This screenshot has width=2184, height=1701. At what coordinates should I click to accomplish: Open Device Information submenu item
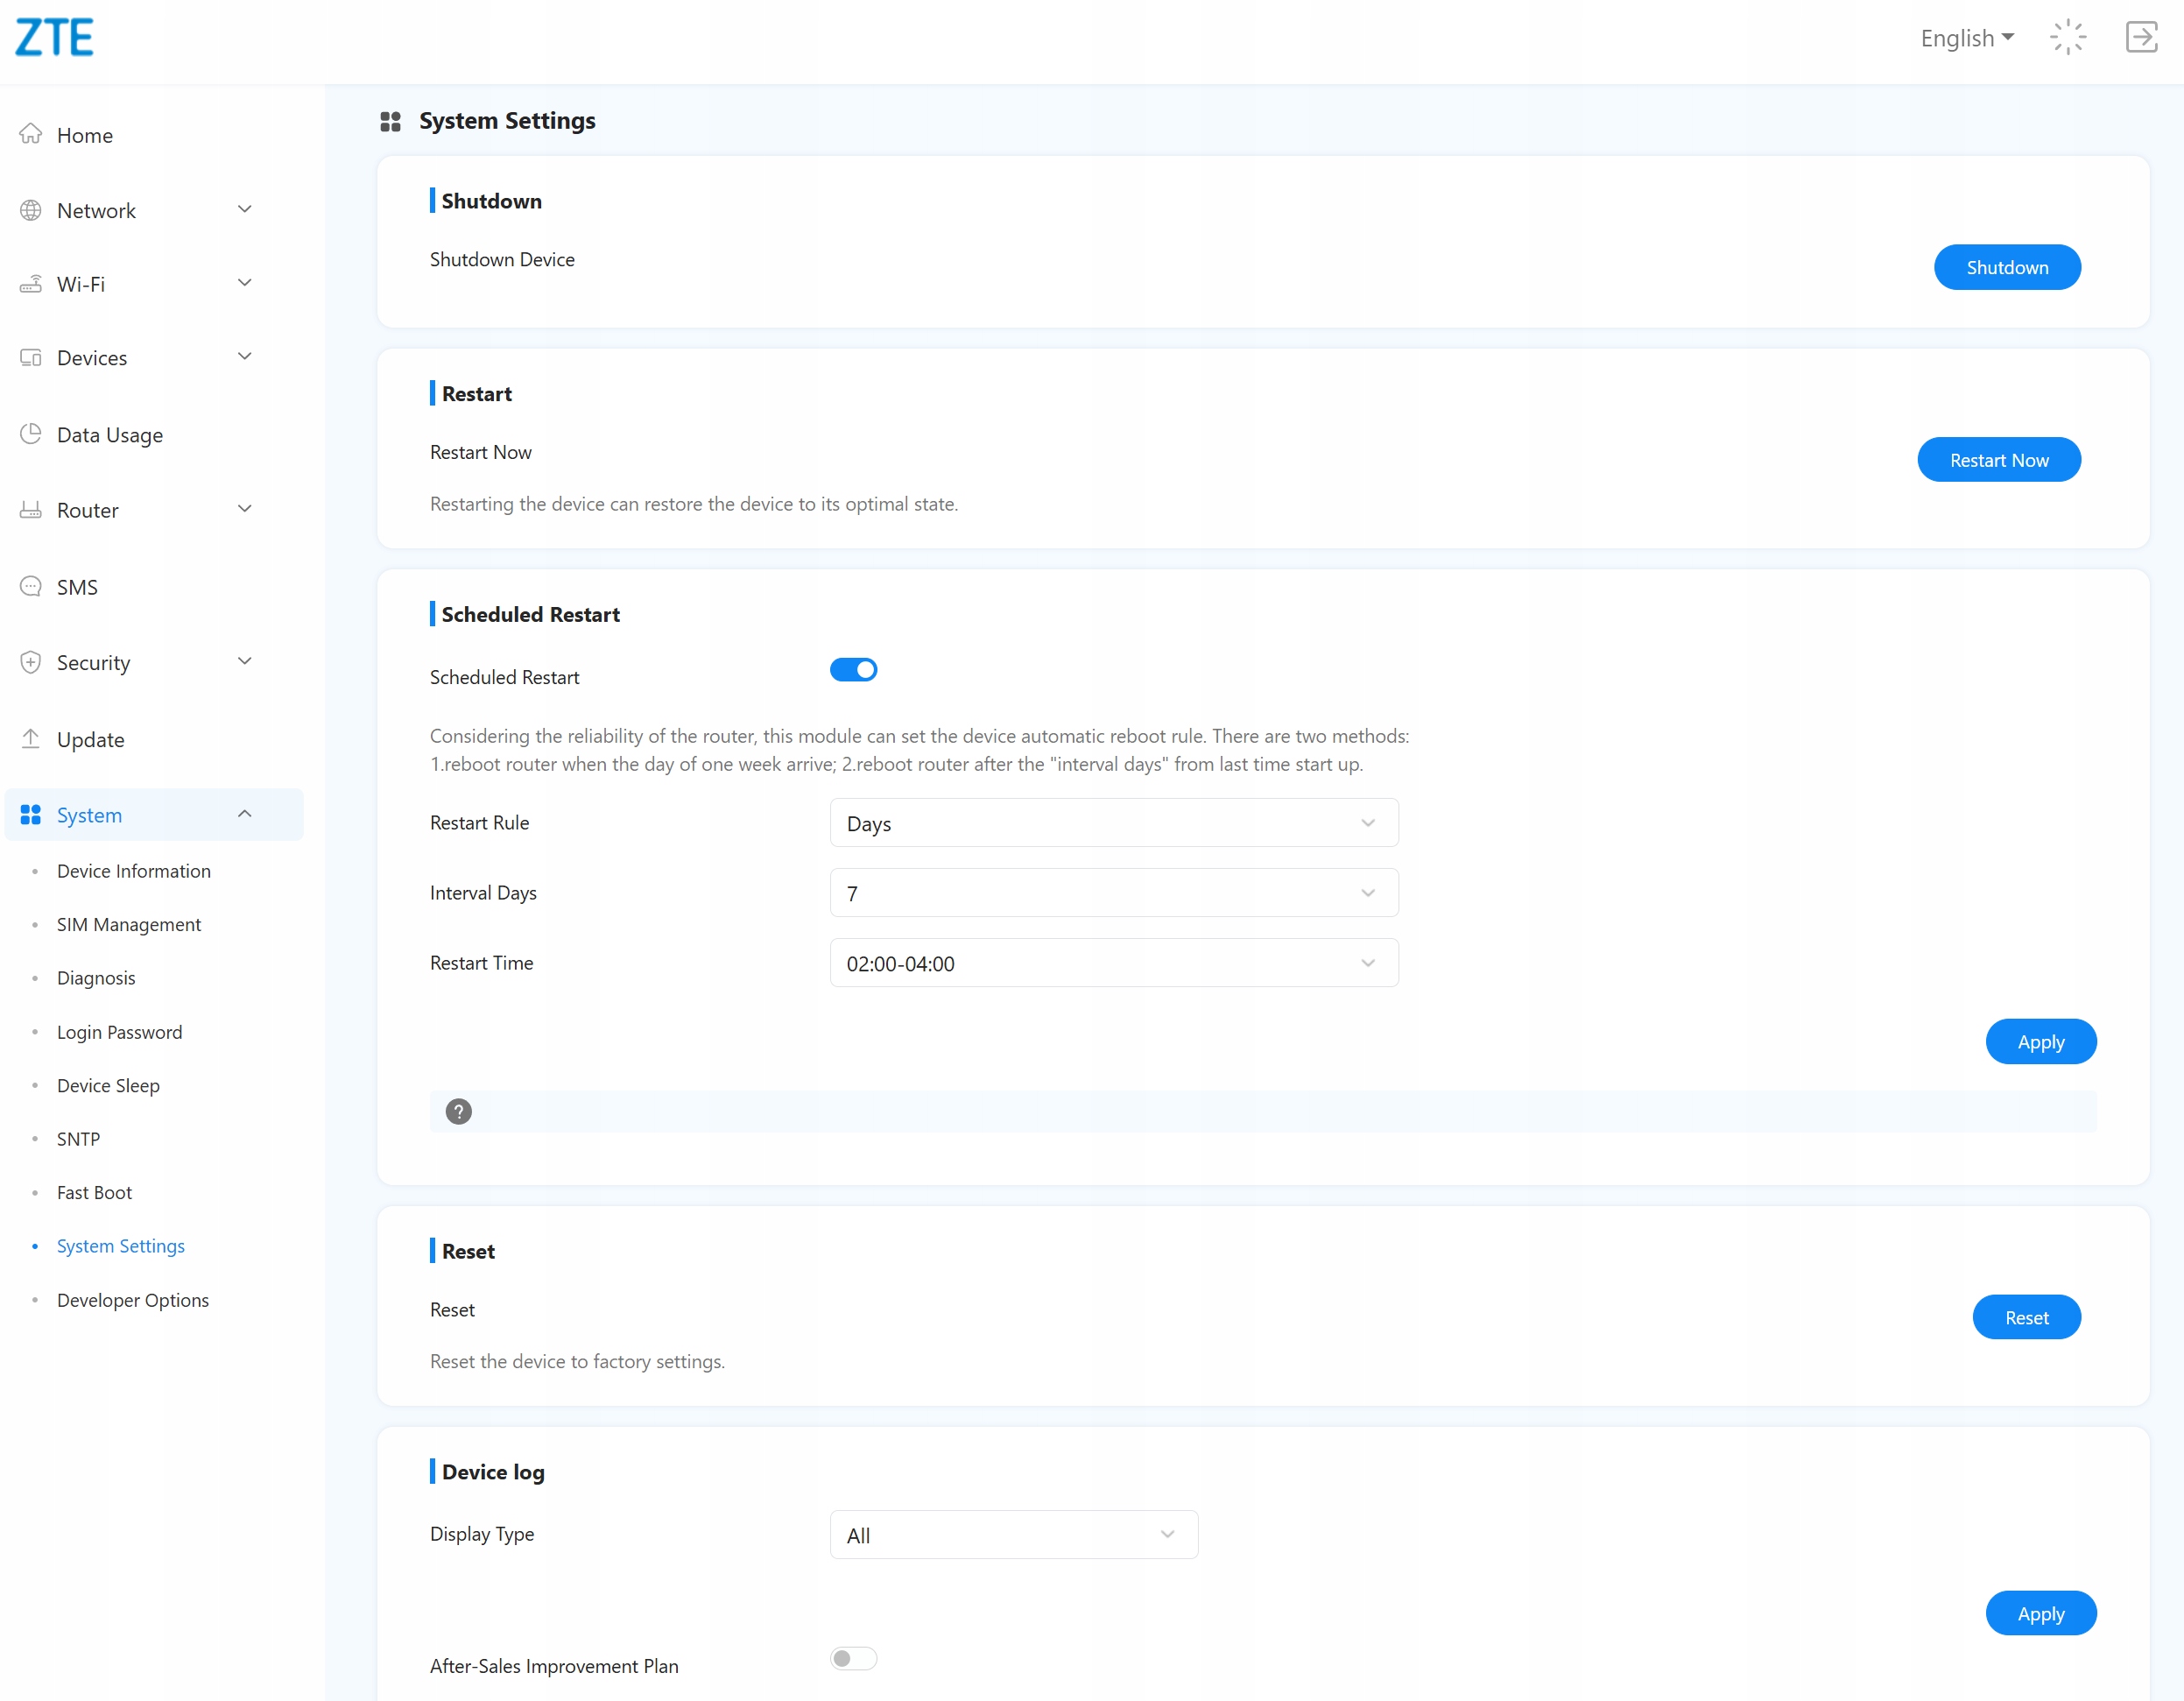click(134, 871)
